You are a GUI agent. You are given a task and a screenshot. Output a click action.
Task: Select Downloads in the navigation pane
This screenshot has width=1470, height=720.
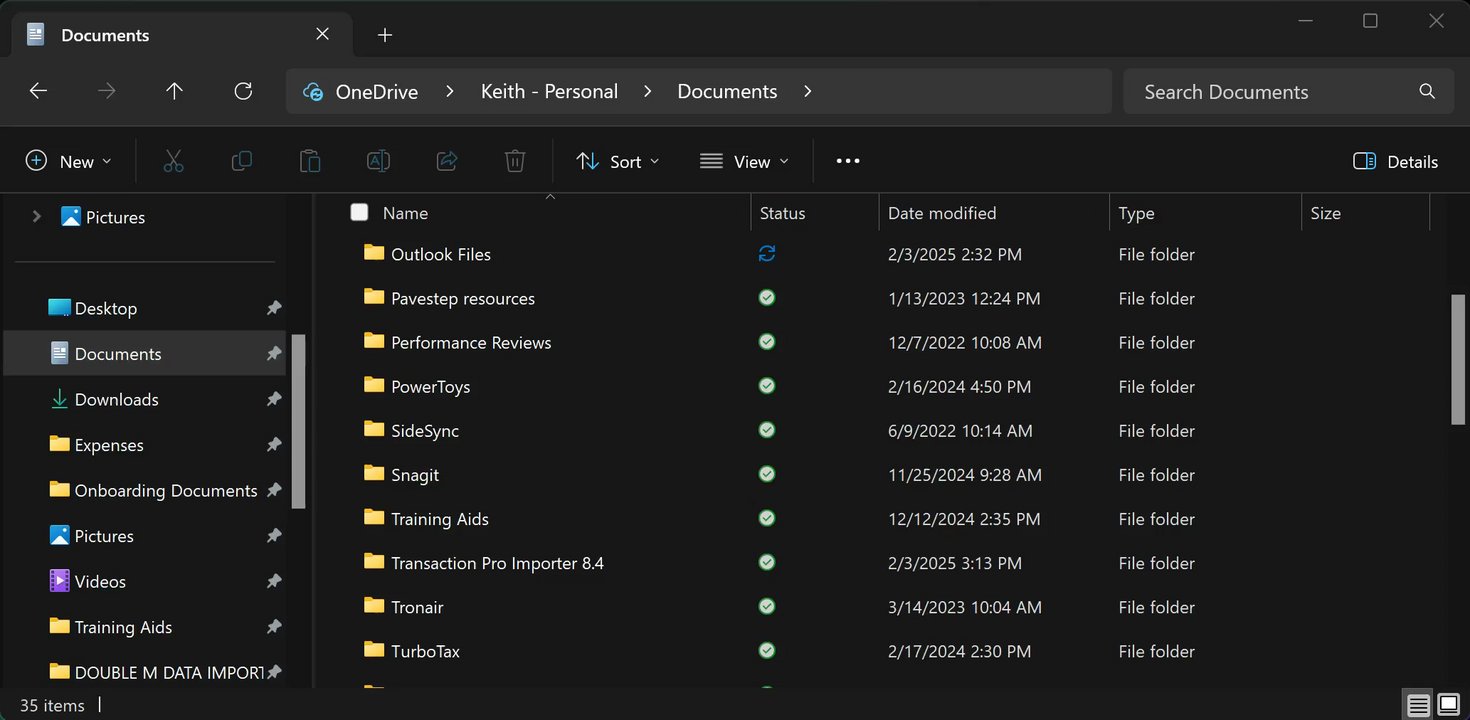(116, 399)
